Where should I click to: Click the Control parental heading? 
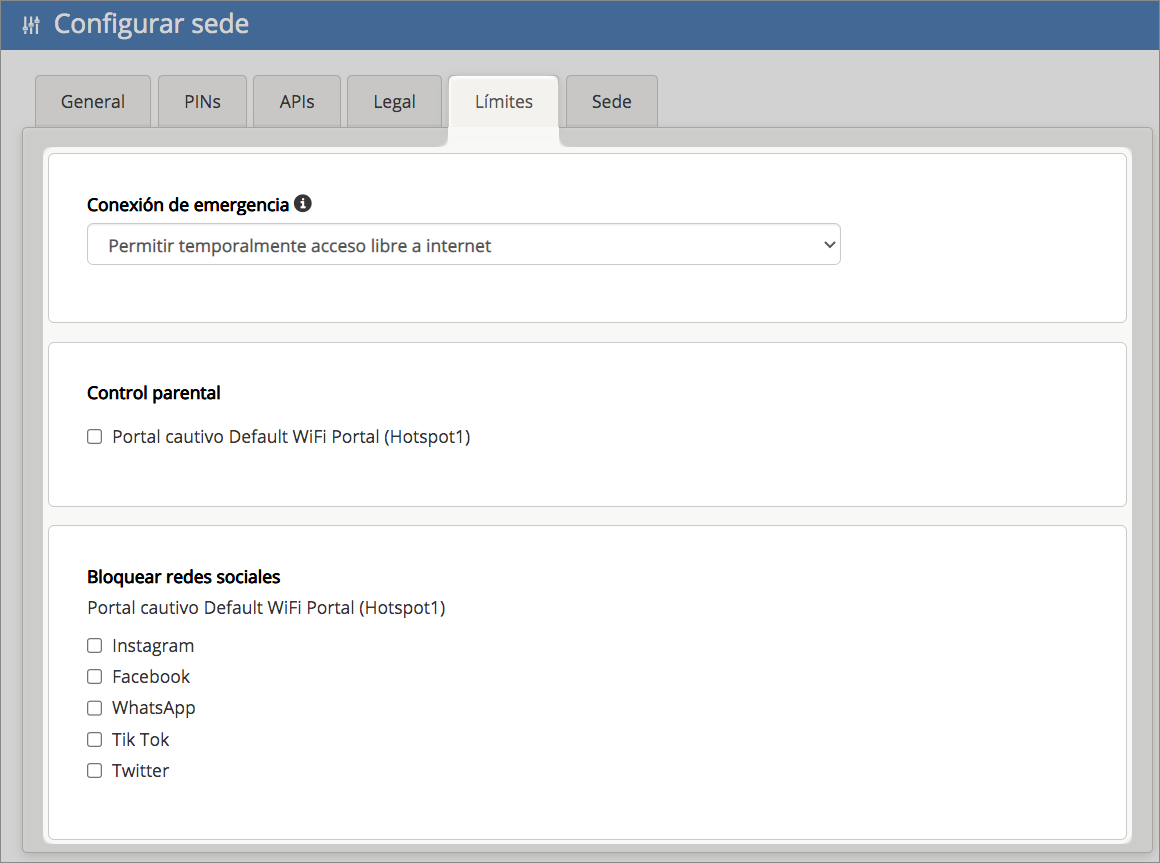tap(154, 393)
